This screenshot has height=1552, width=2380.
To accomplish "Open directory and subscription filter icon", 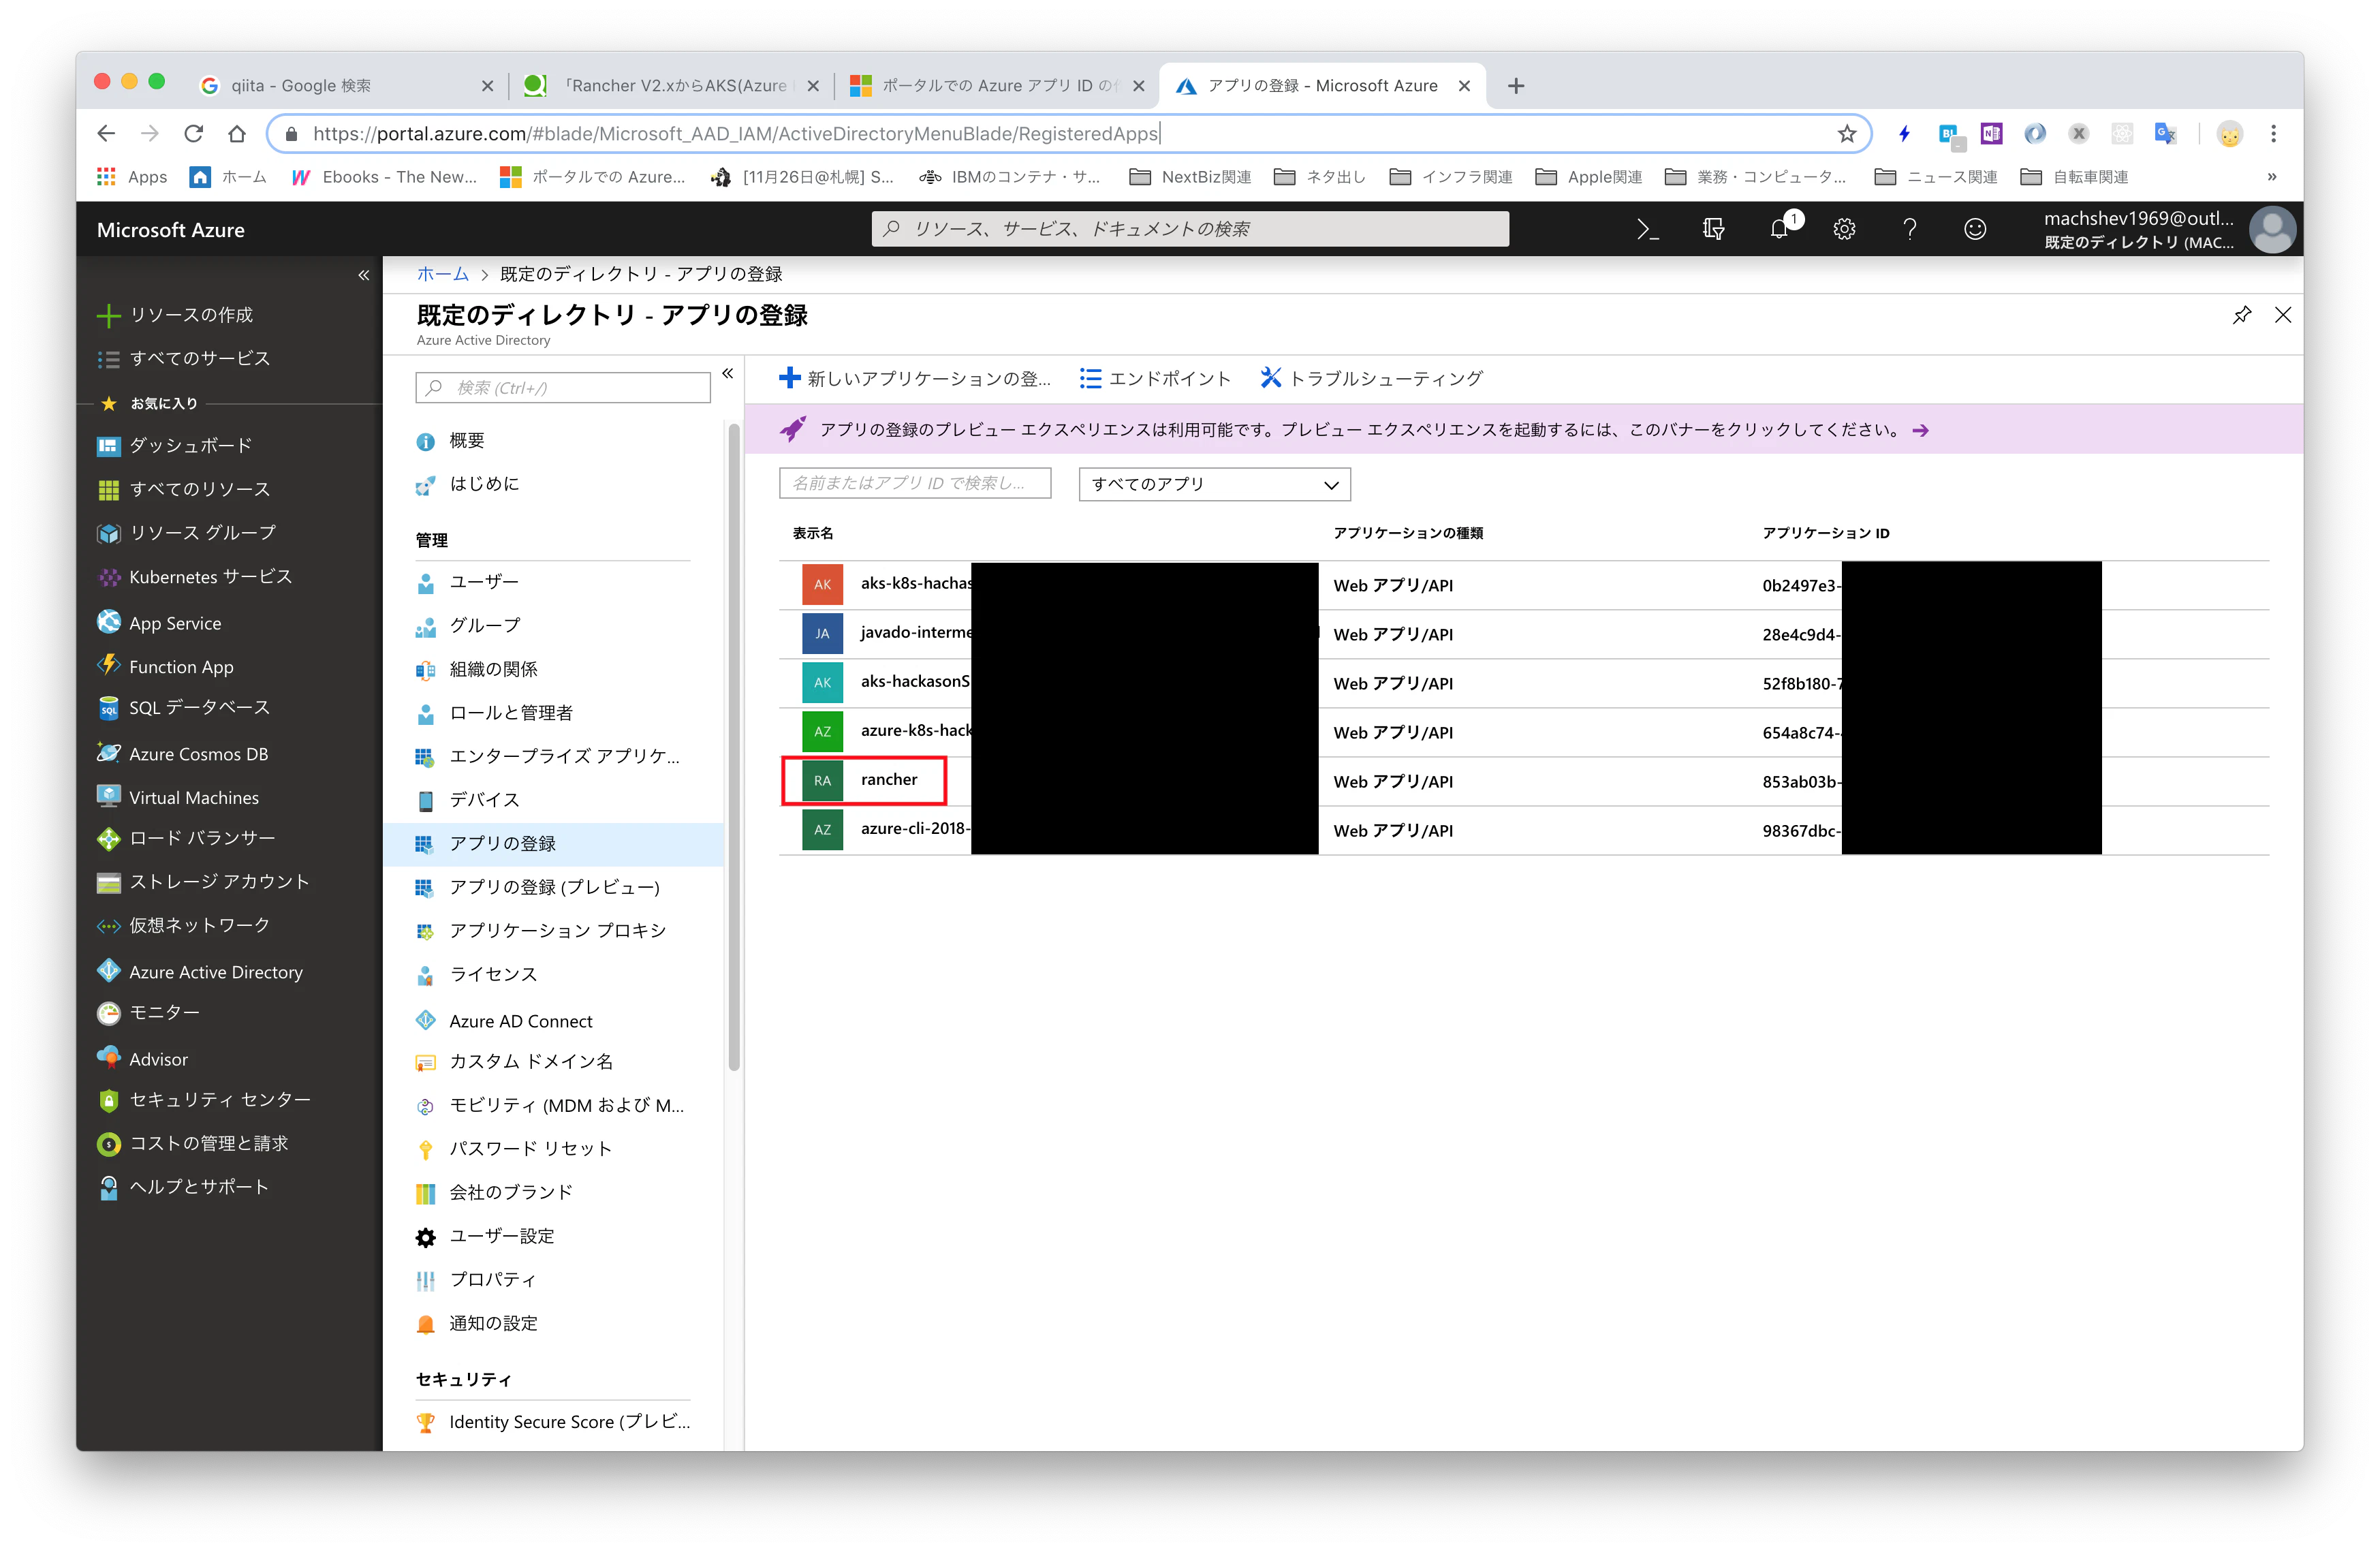I will pos(1713,229).
